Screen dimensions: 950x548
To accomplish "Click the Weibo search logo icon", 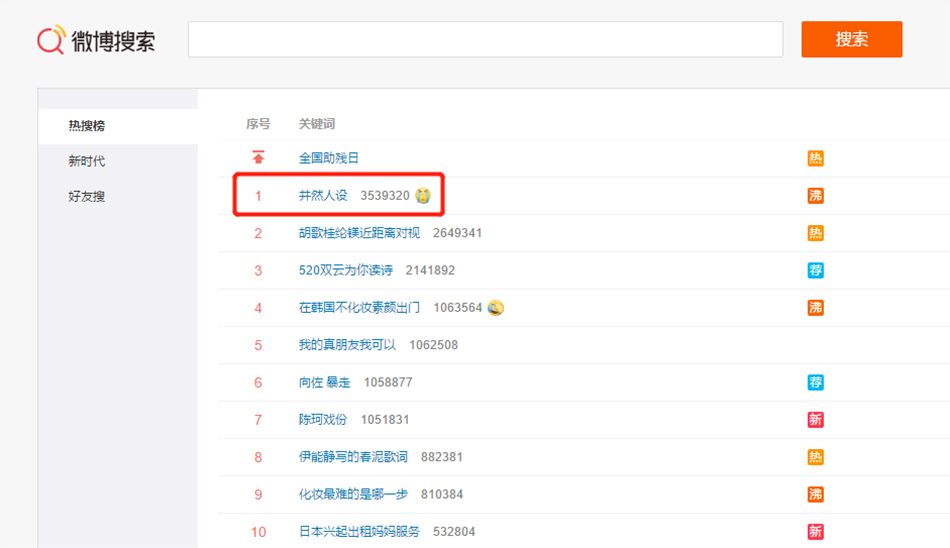I will pos(51,40).
